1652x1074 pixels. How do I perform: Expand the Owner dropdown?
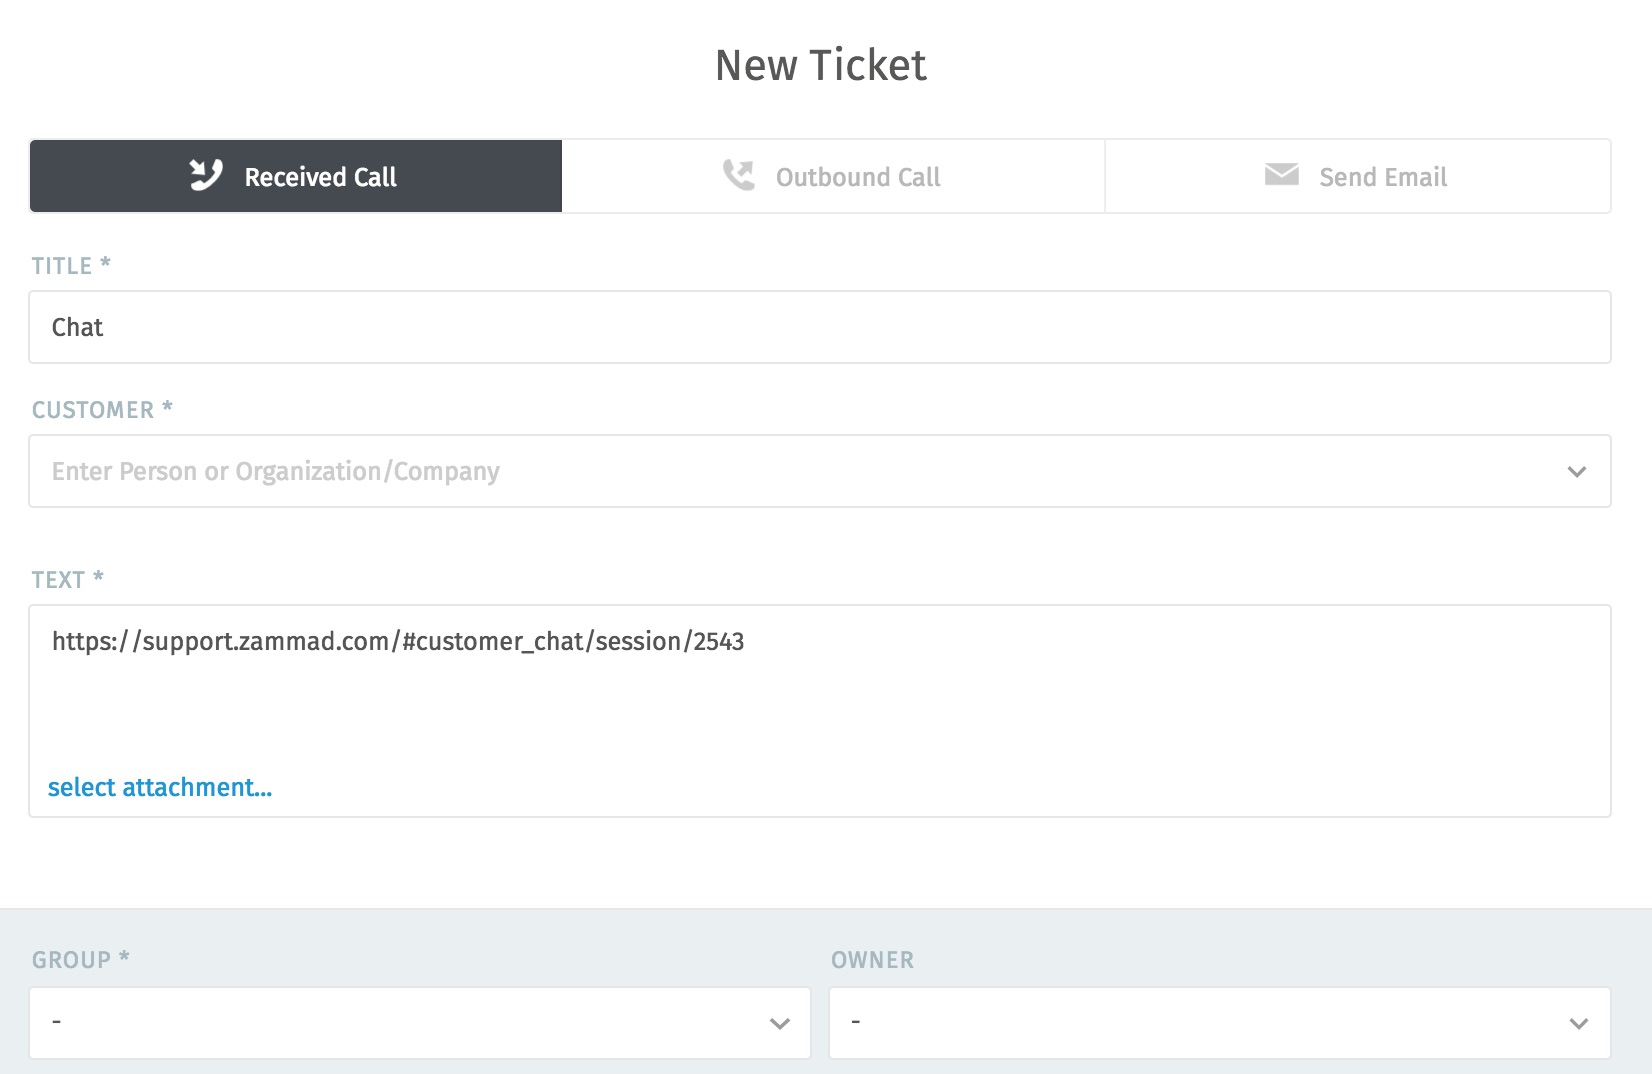[1578, 1023]
